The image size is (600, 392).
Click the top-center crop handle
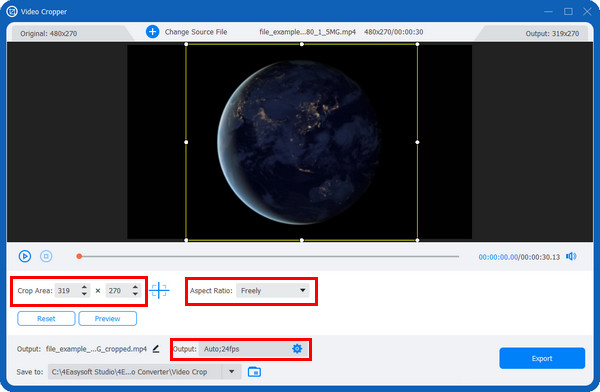(x=302, y=44)
